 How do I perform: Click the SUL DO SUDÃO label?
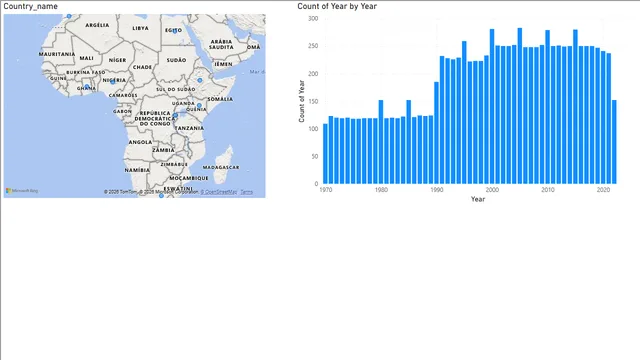pyautogui.click(x=176, y=89)
